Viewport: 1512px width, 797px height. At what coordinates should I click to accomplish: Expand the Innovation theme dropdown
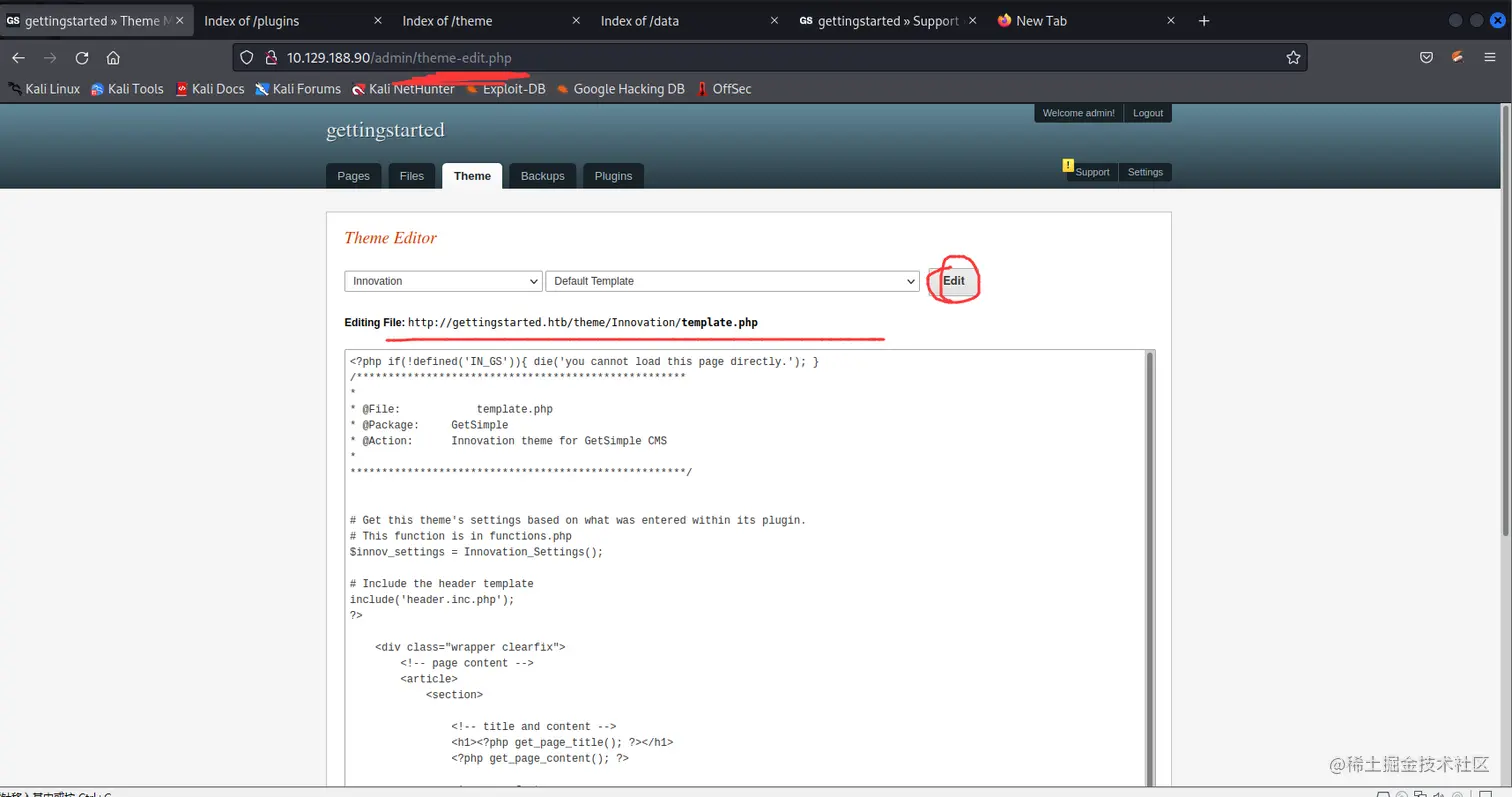(x=443, y=281)
